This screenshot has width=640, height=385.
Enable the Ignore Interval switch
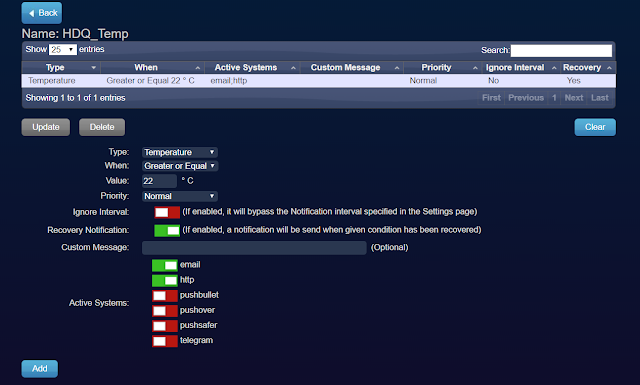click(167, 212)
